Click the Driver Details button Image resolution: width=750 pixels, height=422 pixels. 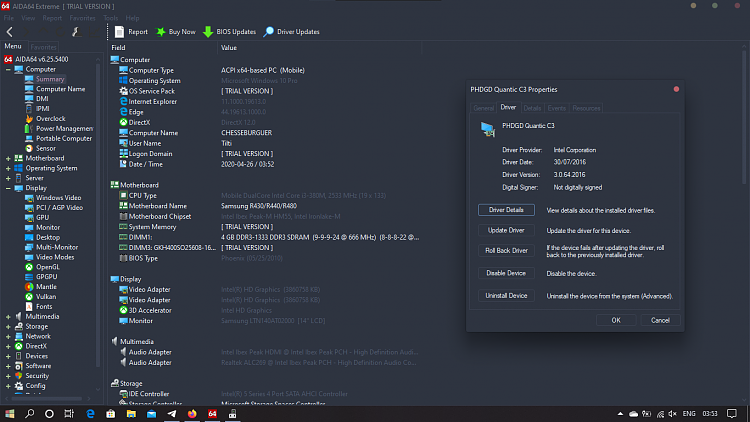pyautogui.click(x=506, y=210)
